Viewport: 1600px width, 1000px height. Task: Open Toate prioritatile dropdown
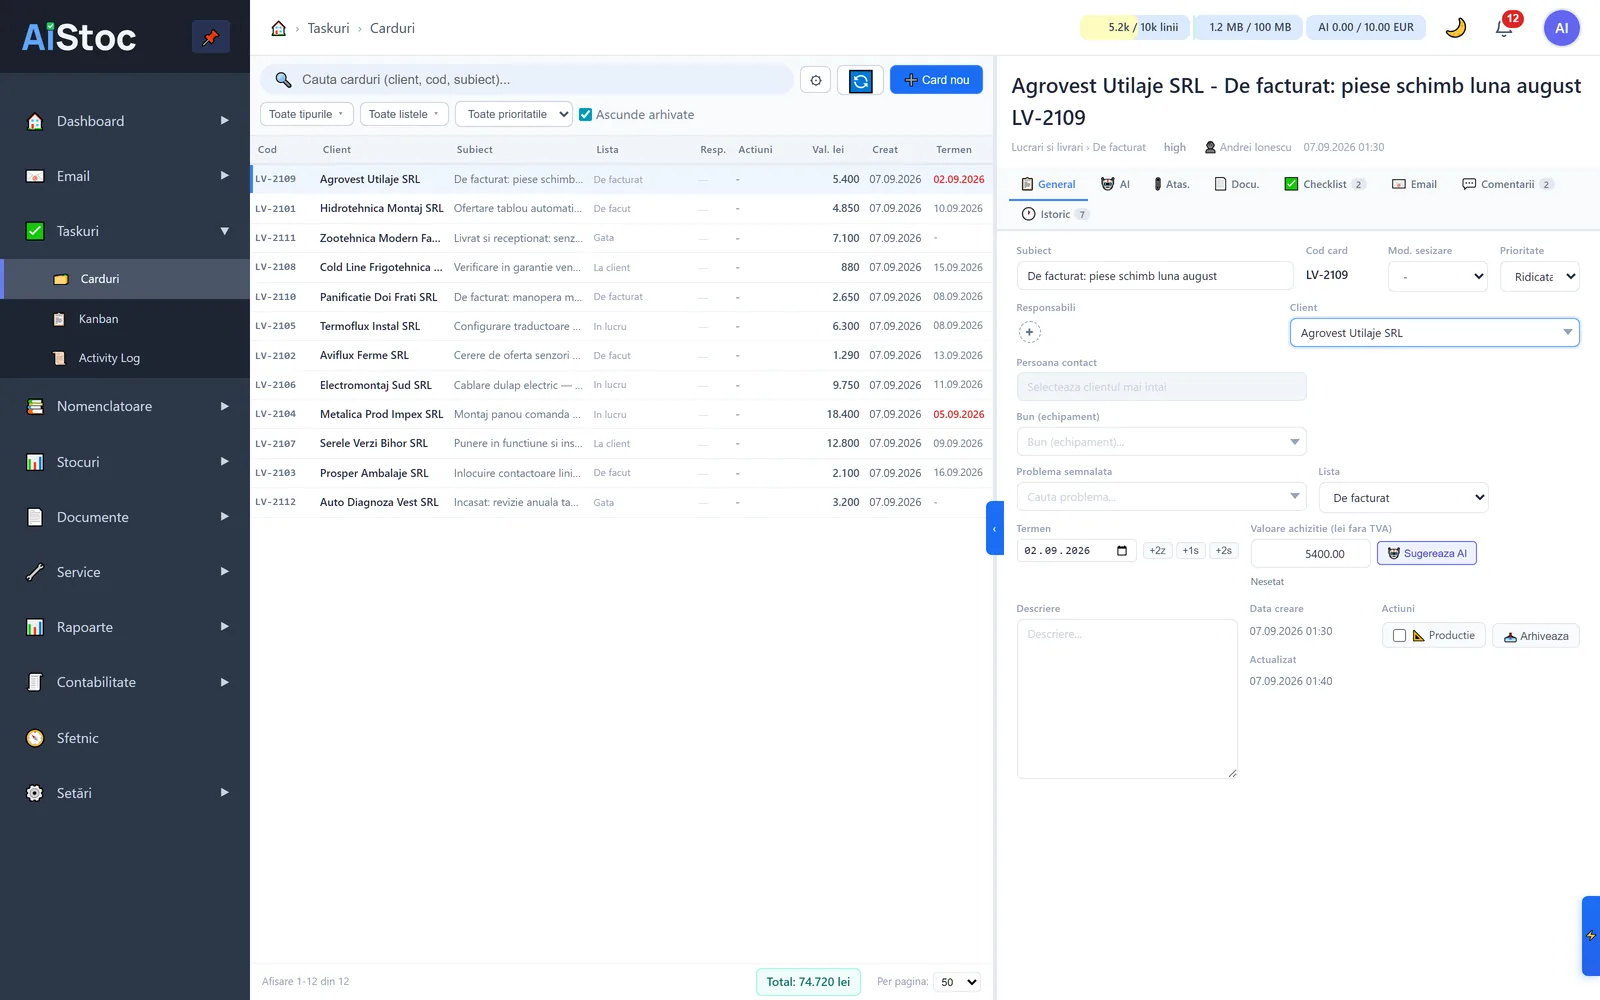(514, 114)
